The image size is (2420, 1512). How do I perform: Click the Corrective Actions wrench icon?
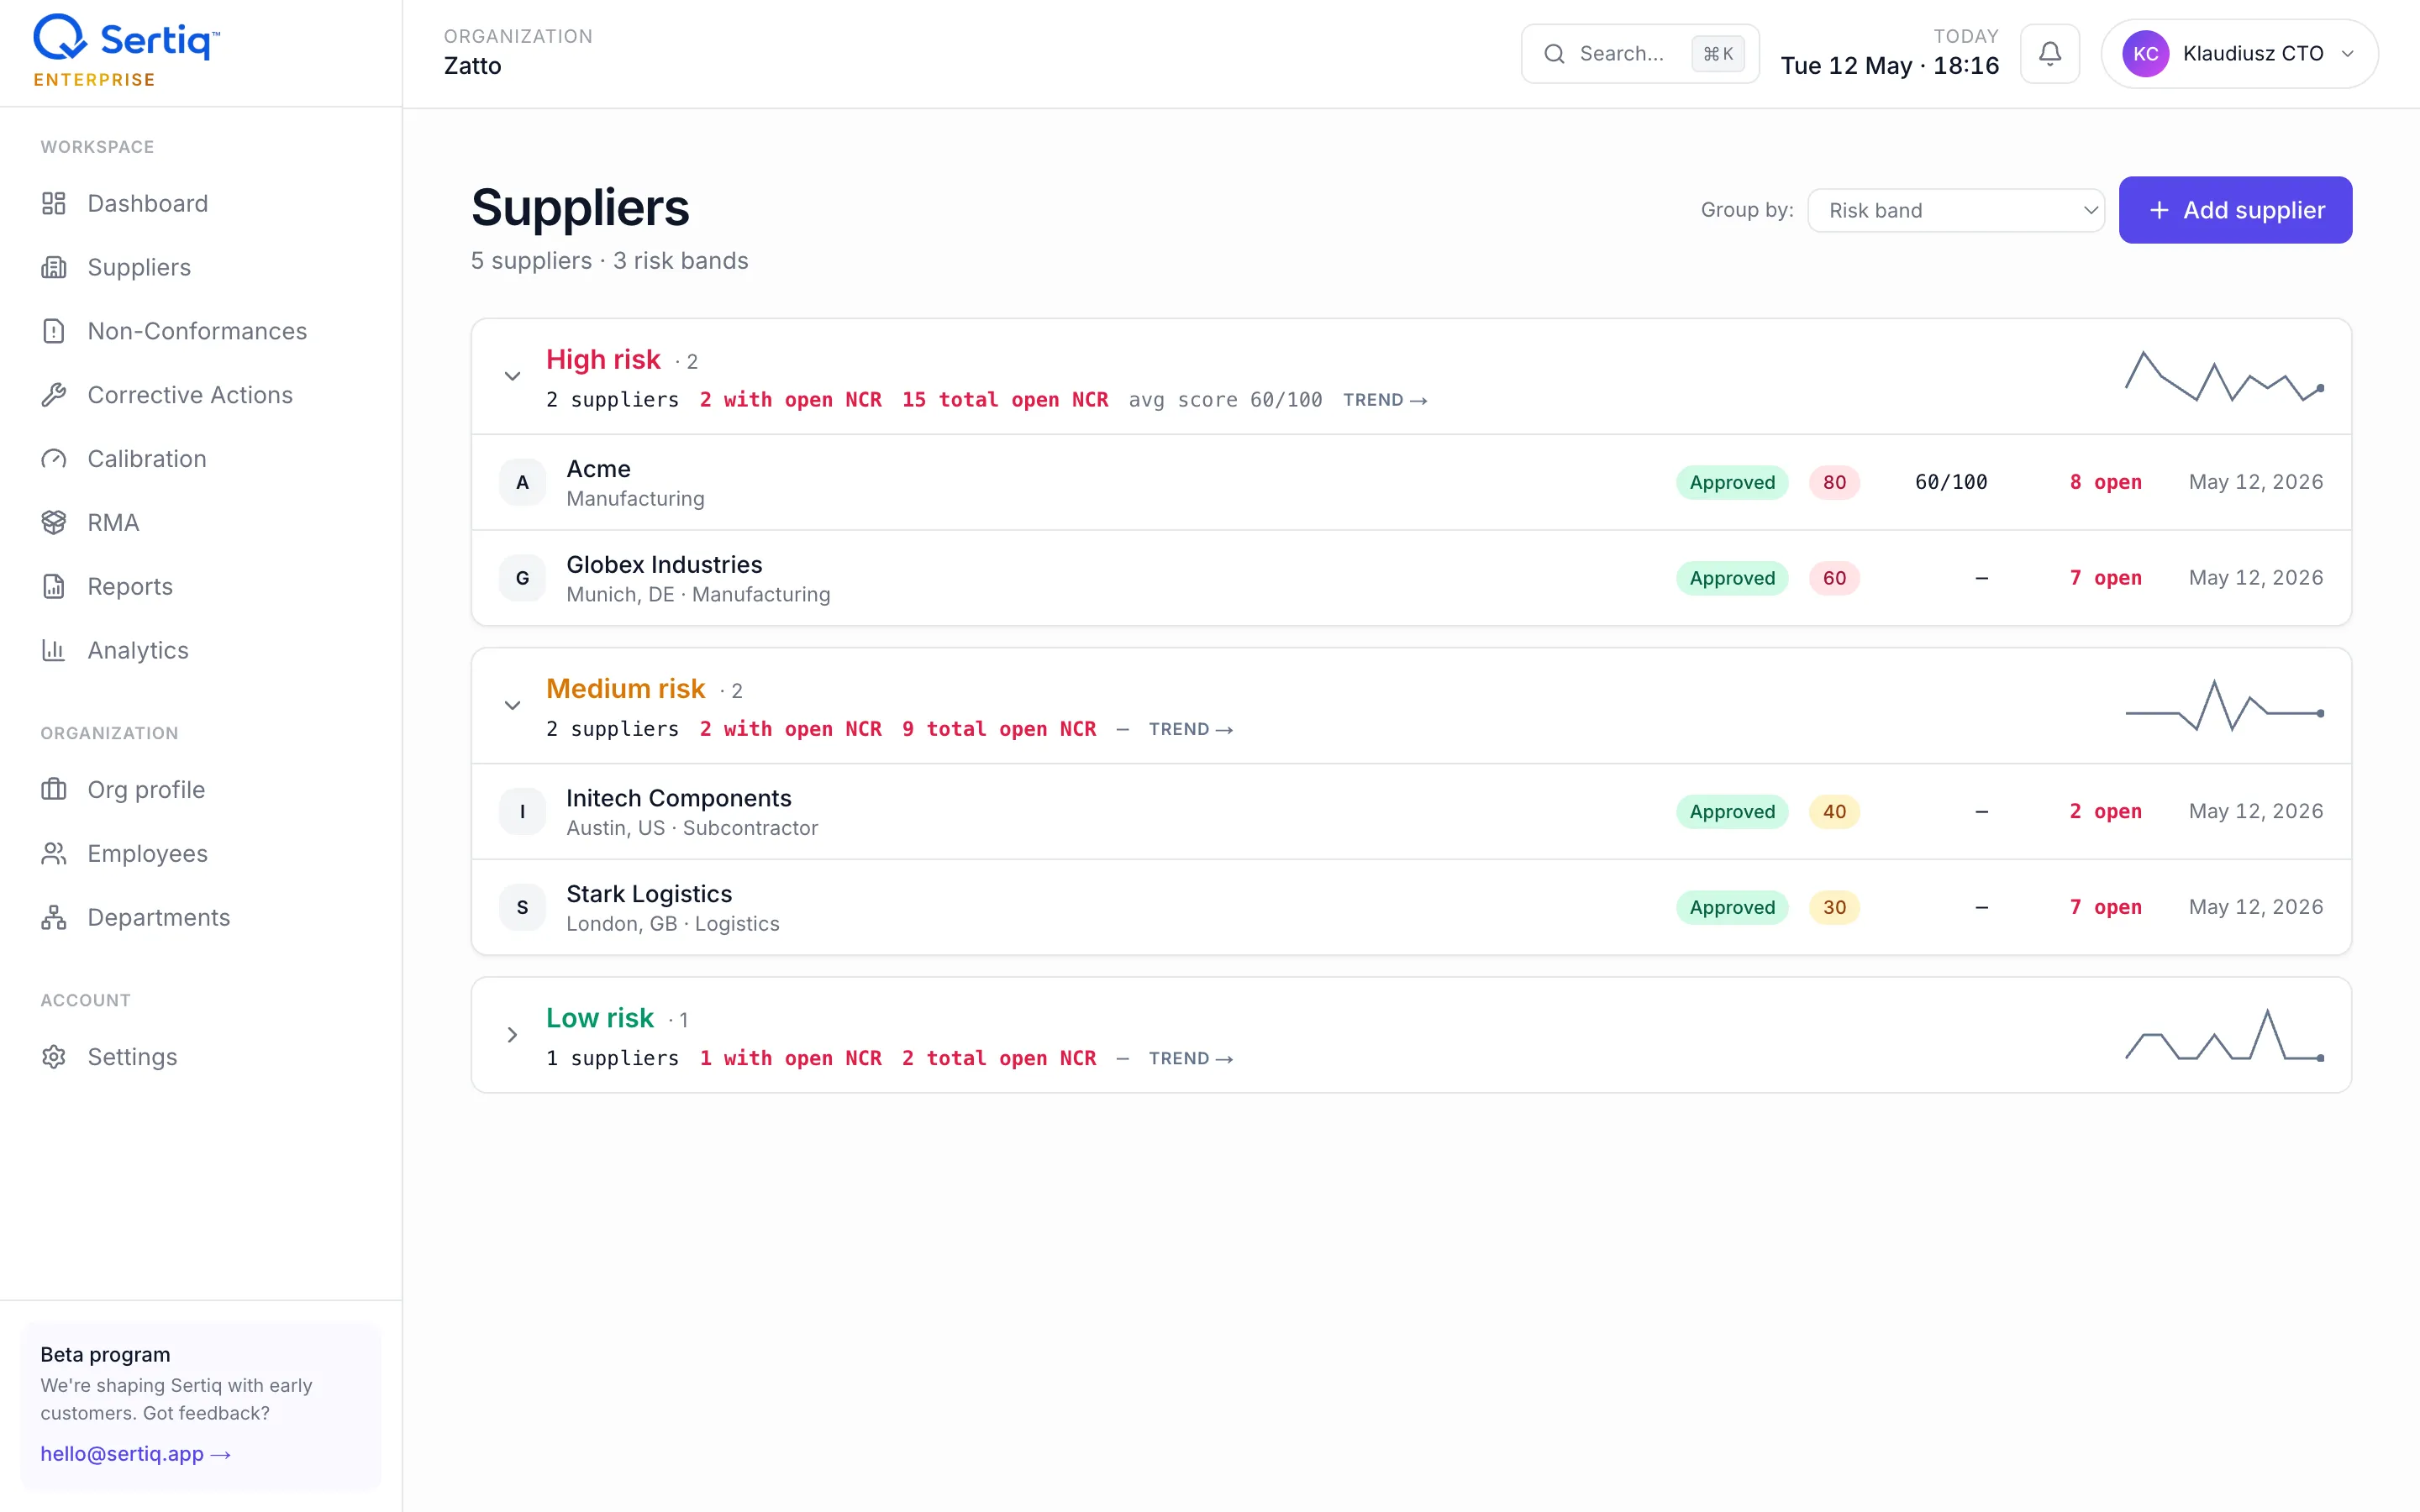click(54, 395)
